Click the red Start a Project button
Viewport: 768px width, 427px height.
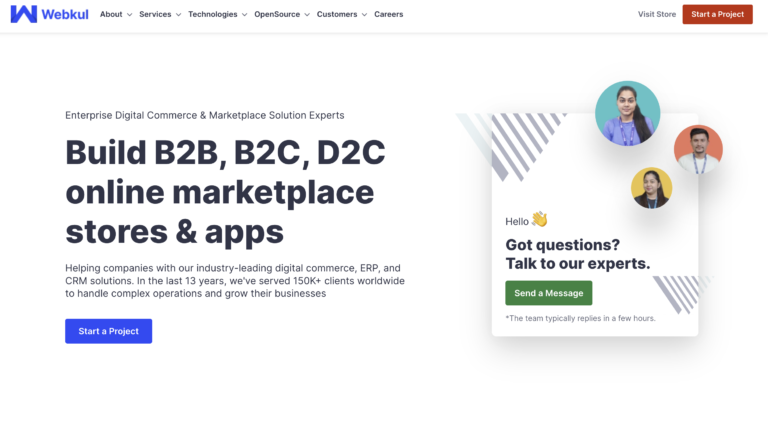[x=718, y=14]
